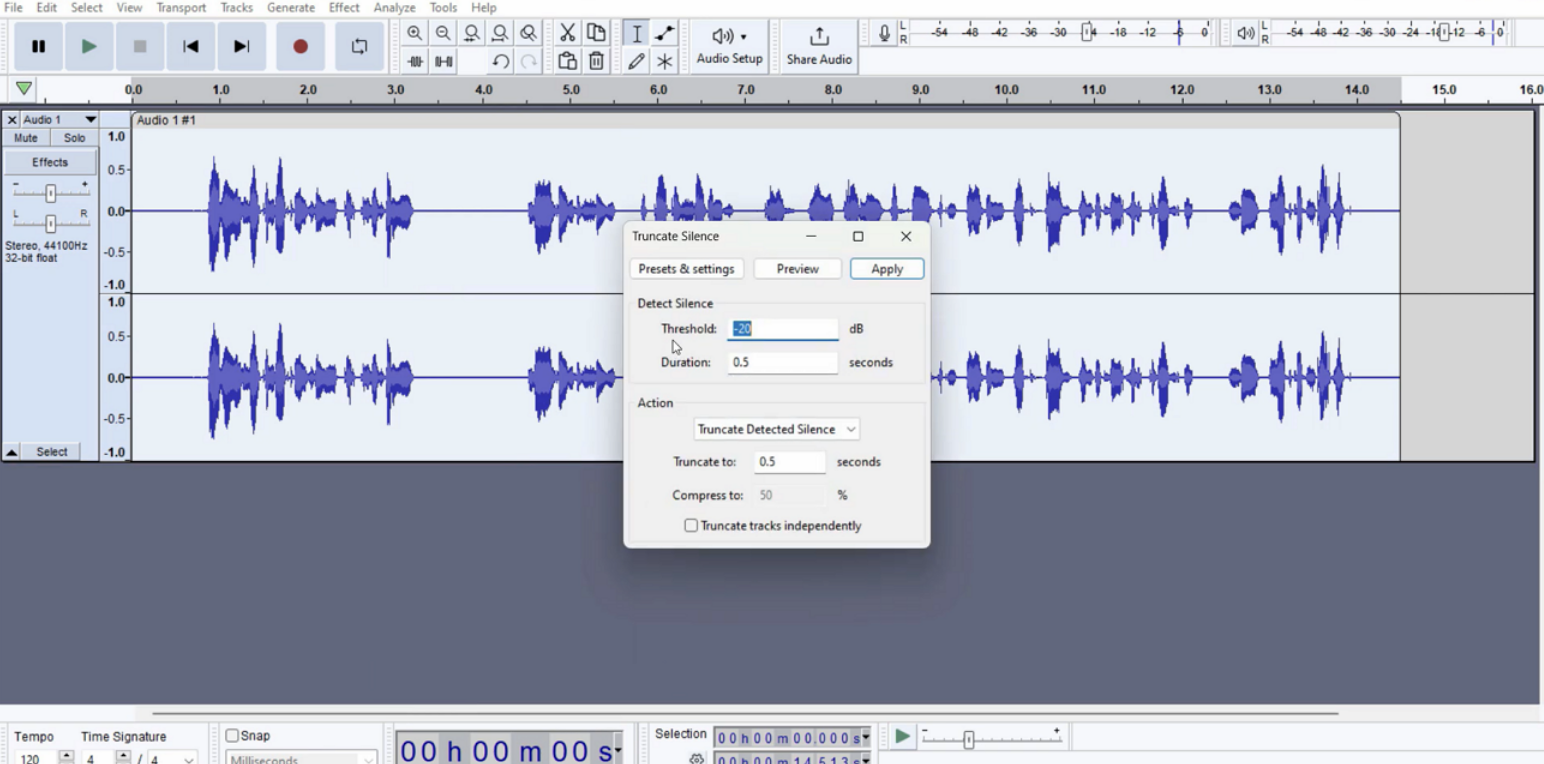Adjust the track pan slider
1544x764 pixels.
50,224
